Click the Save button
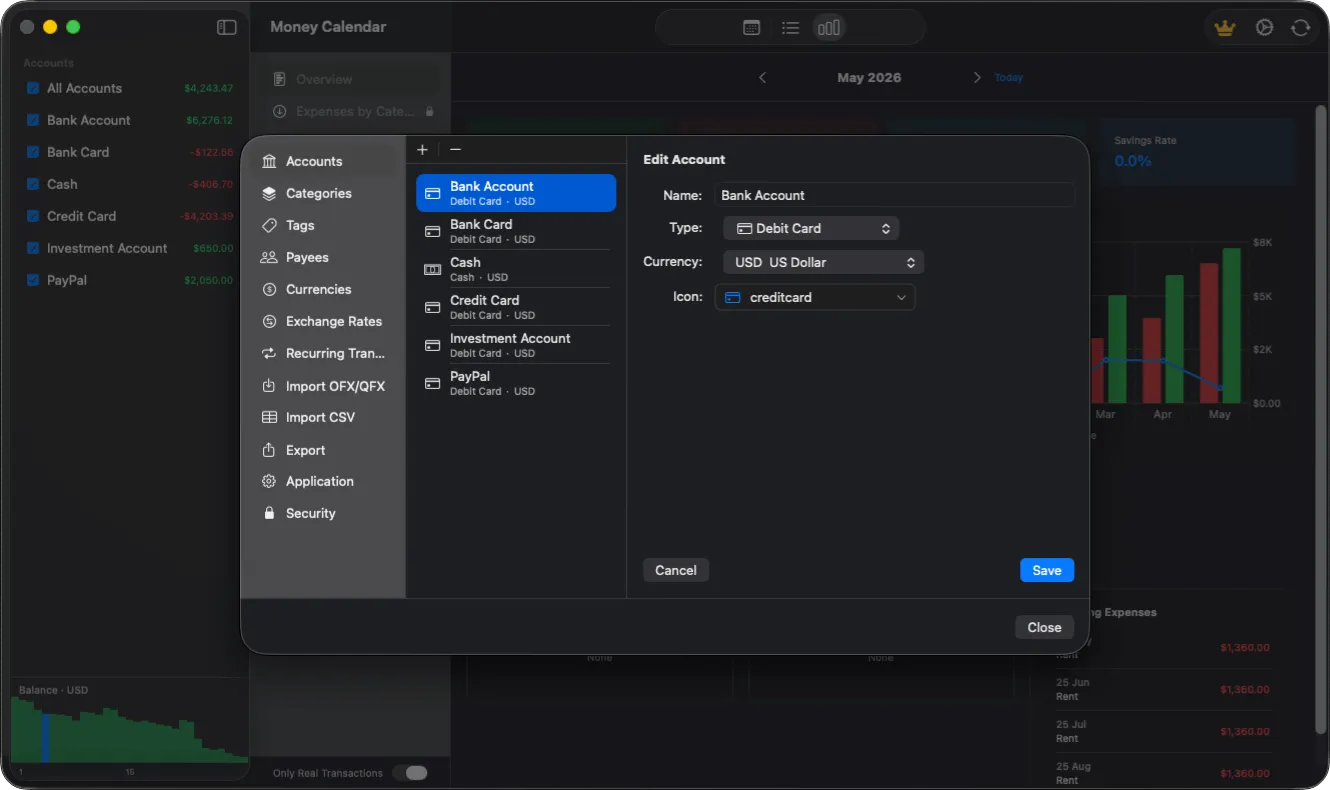The image size is (1330, 790). pyautogui.click(x=1047, y=570)
